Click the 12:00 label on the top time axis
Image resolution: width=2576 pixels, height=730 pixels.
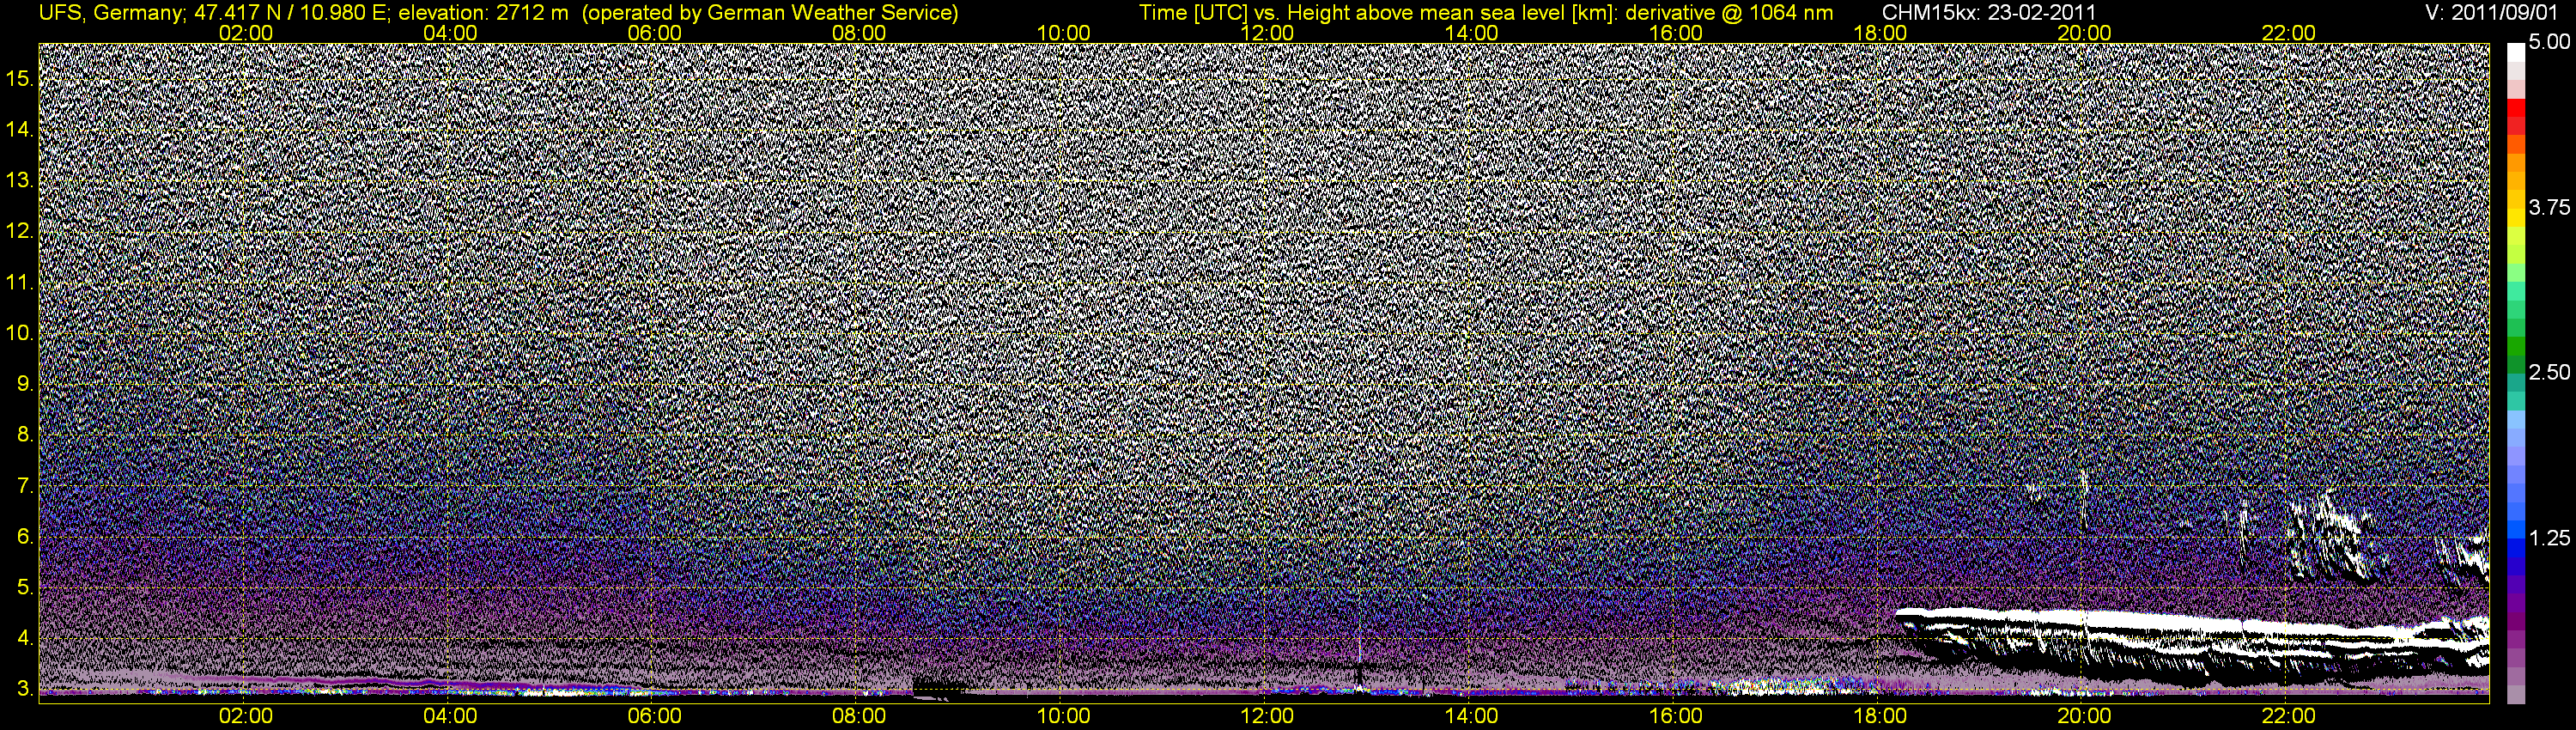point(1267,33)
